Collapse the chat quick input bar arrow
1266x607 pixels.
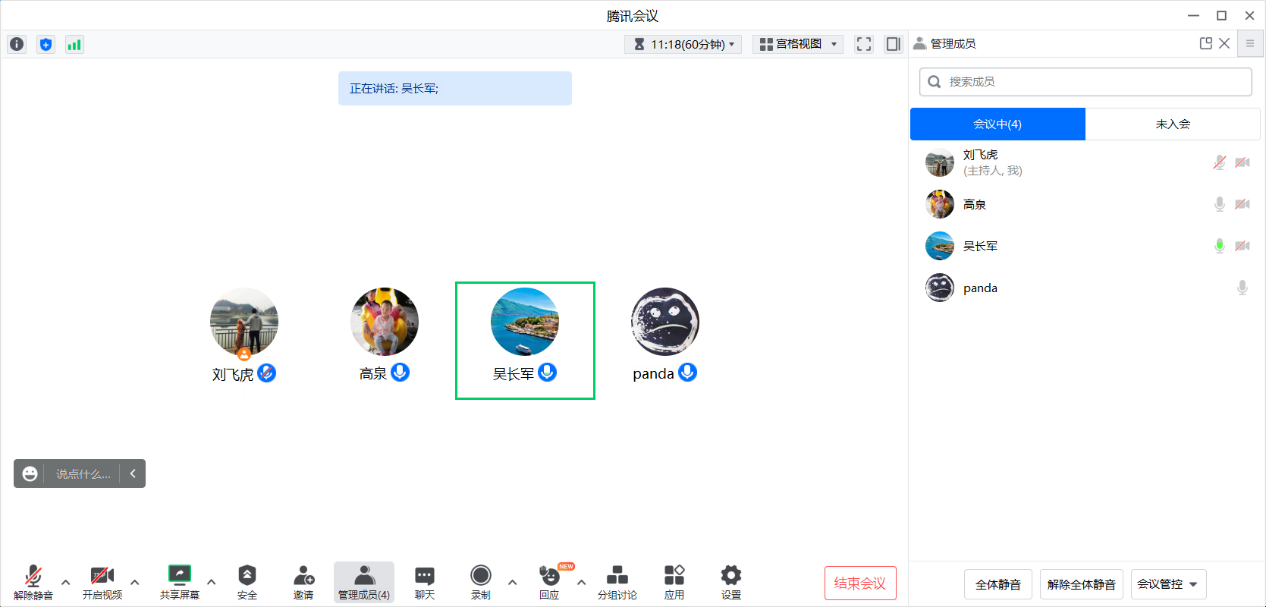pos(133,474)
